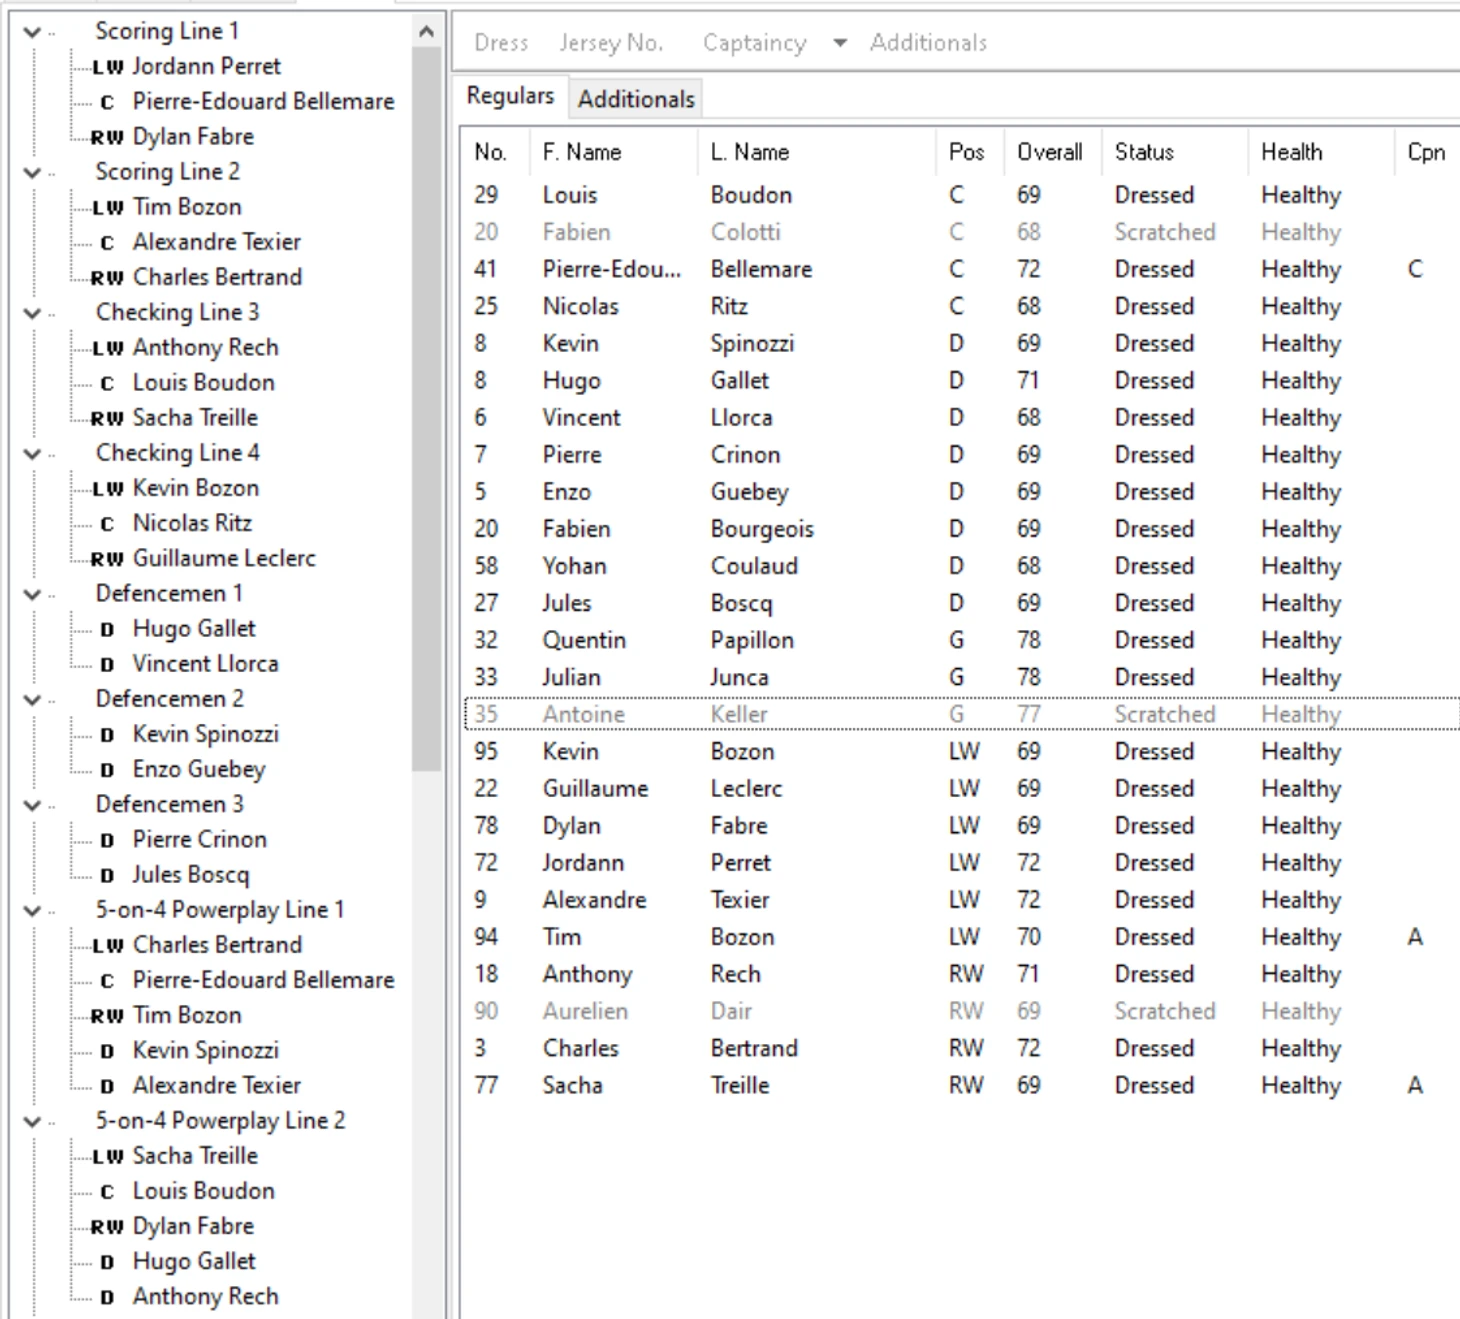Select Kevin Bozon in Checking Line 4
Viewport: 1460px width, 1319px height.
195,488
